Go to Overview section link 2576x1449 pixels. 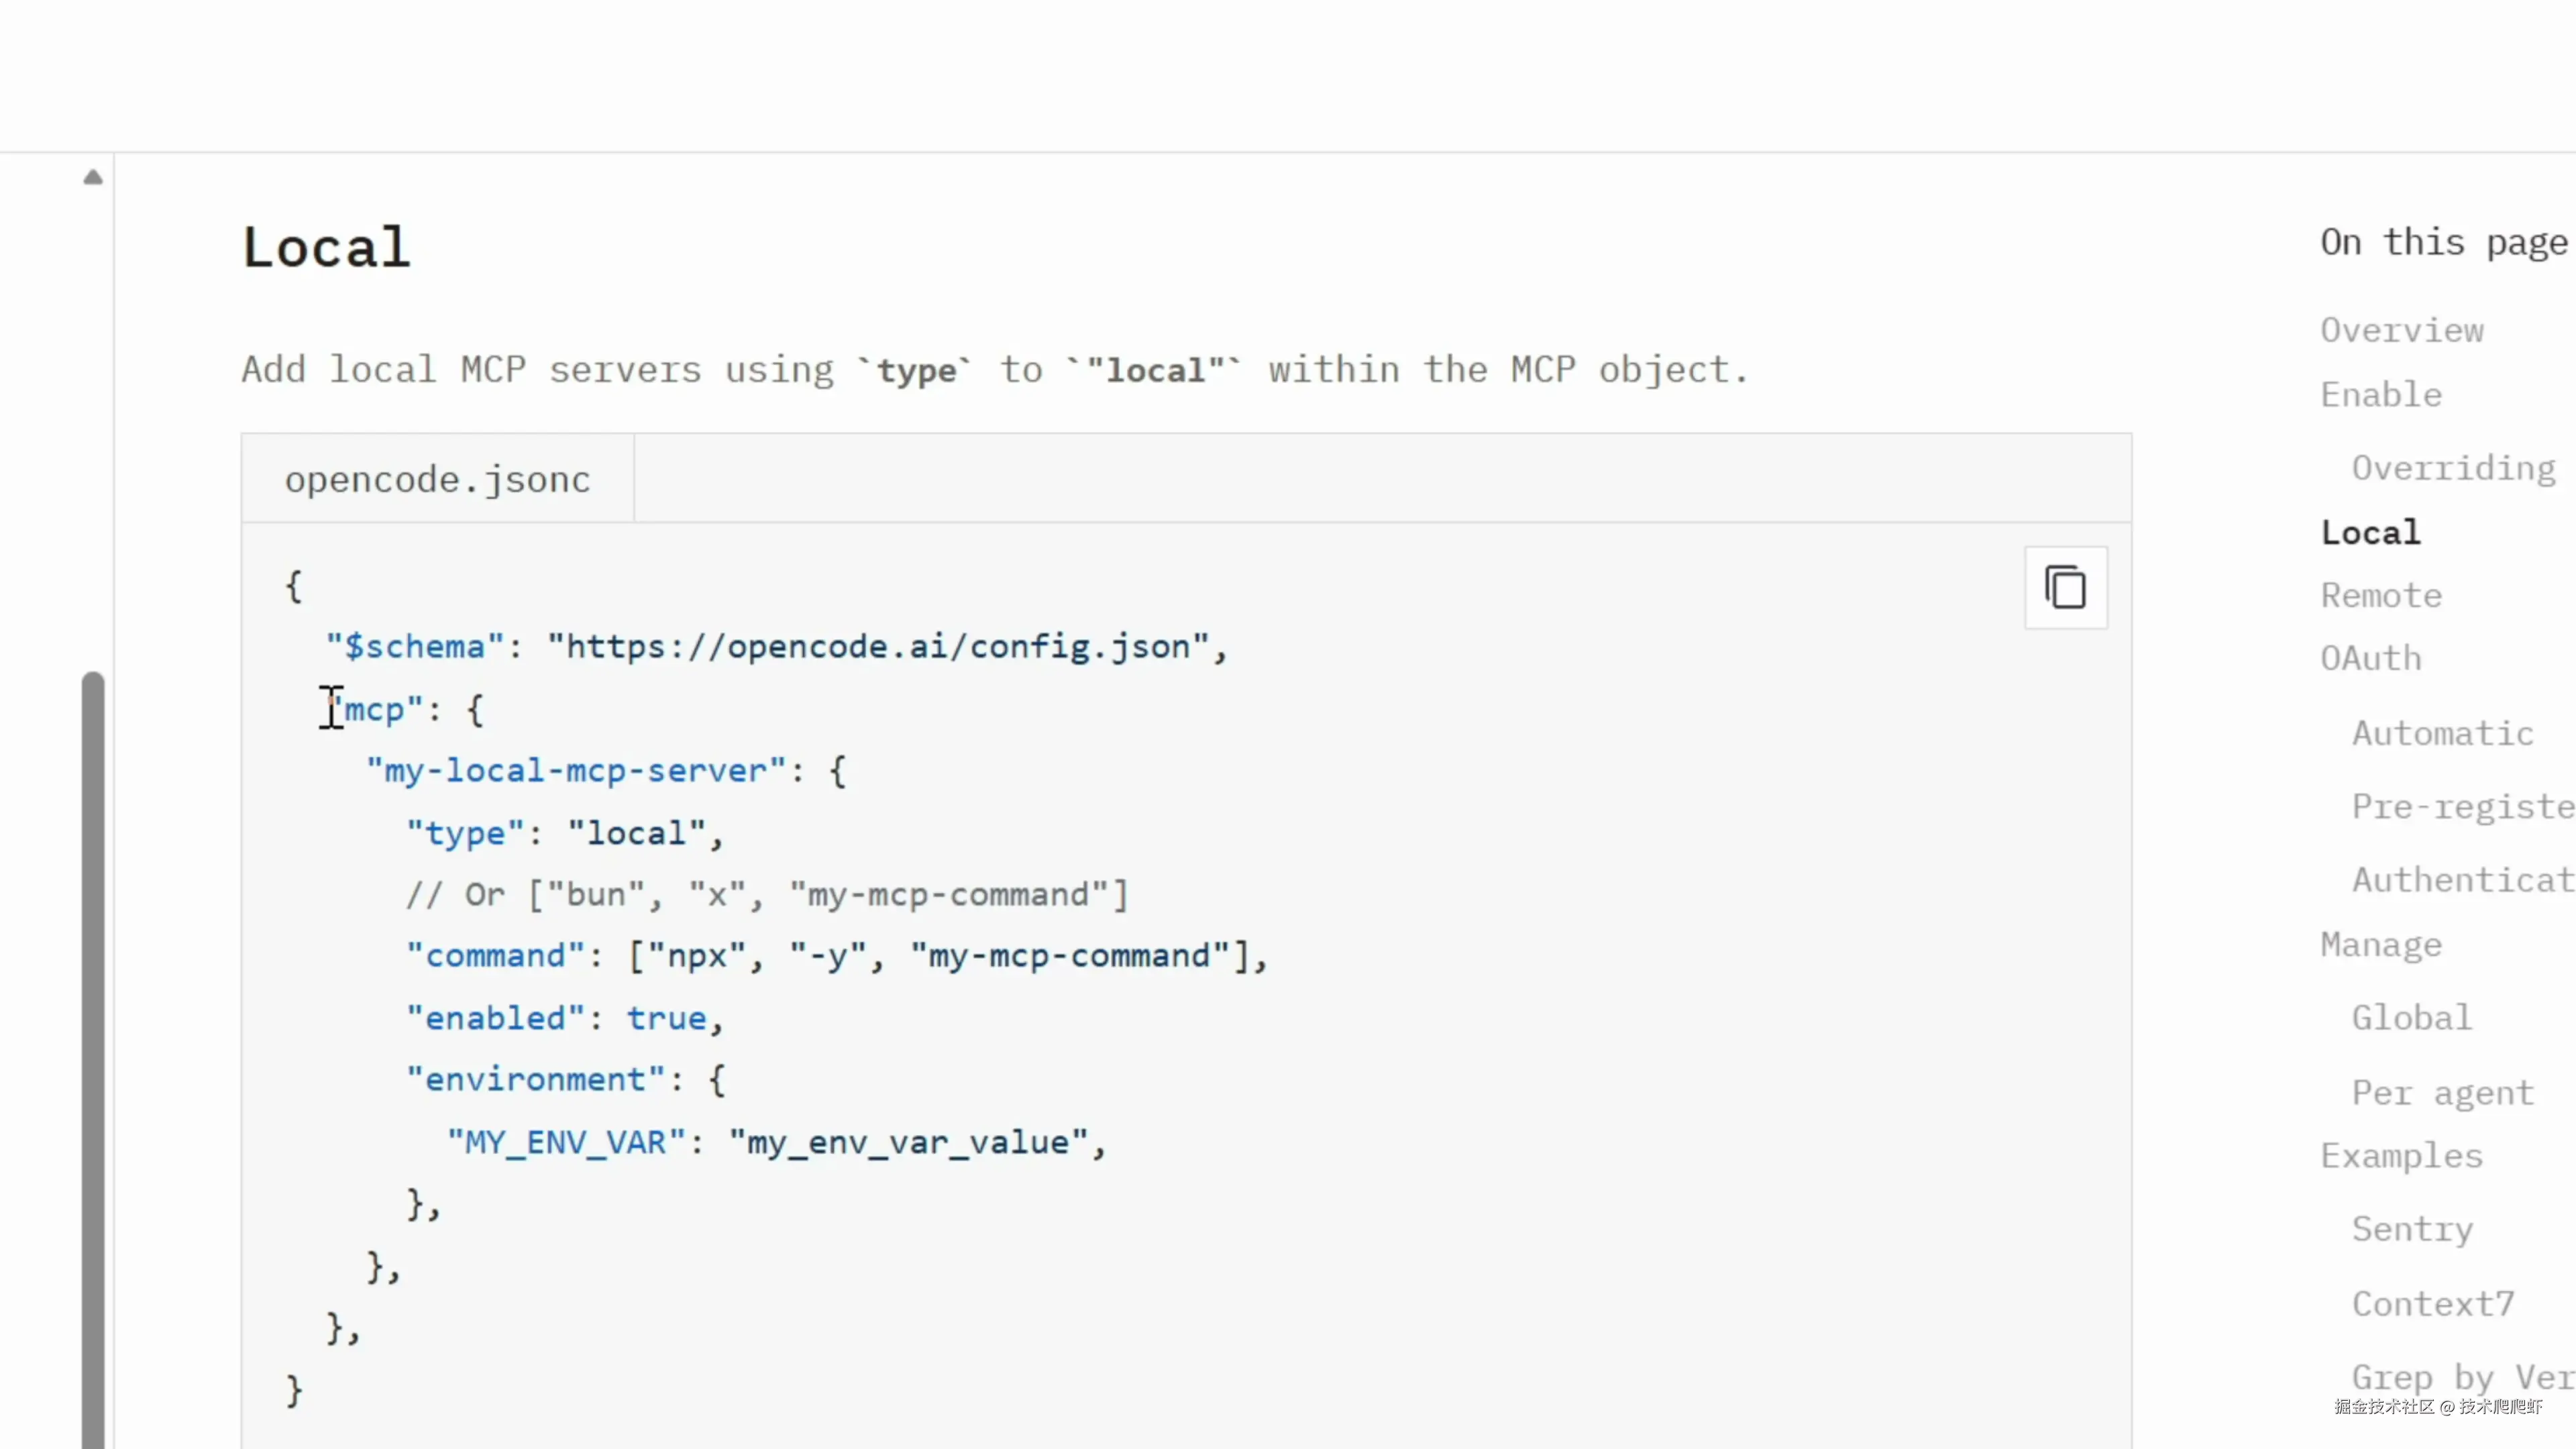(x=2401, y=331)
